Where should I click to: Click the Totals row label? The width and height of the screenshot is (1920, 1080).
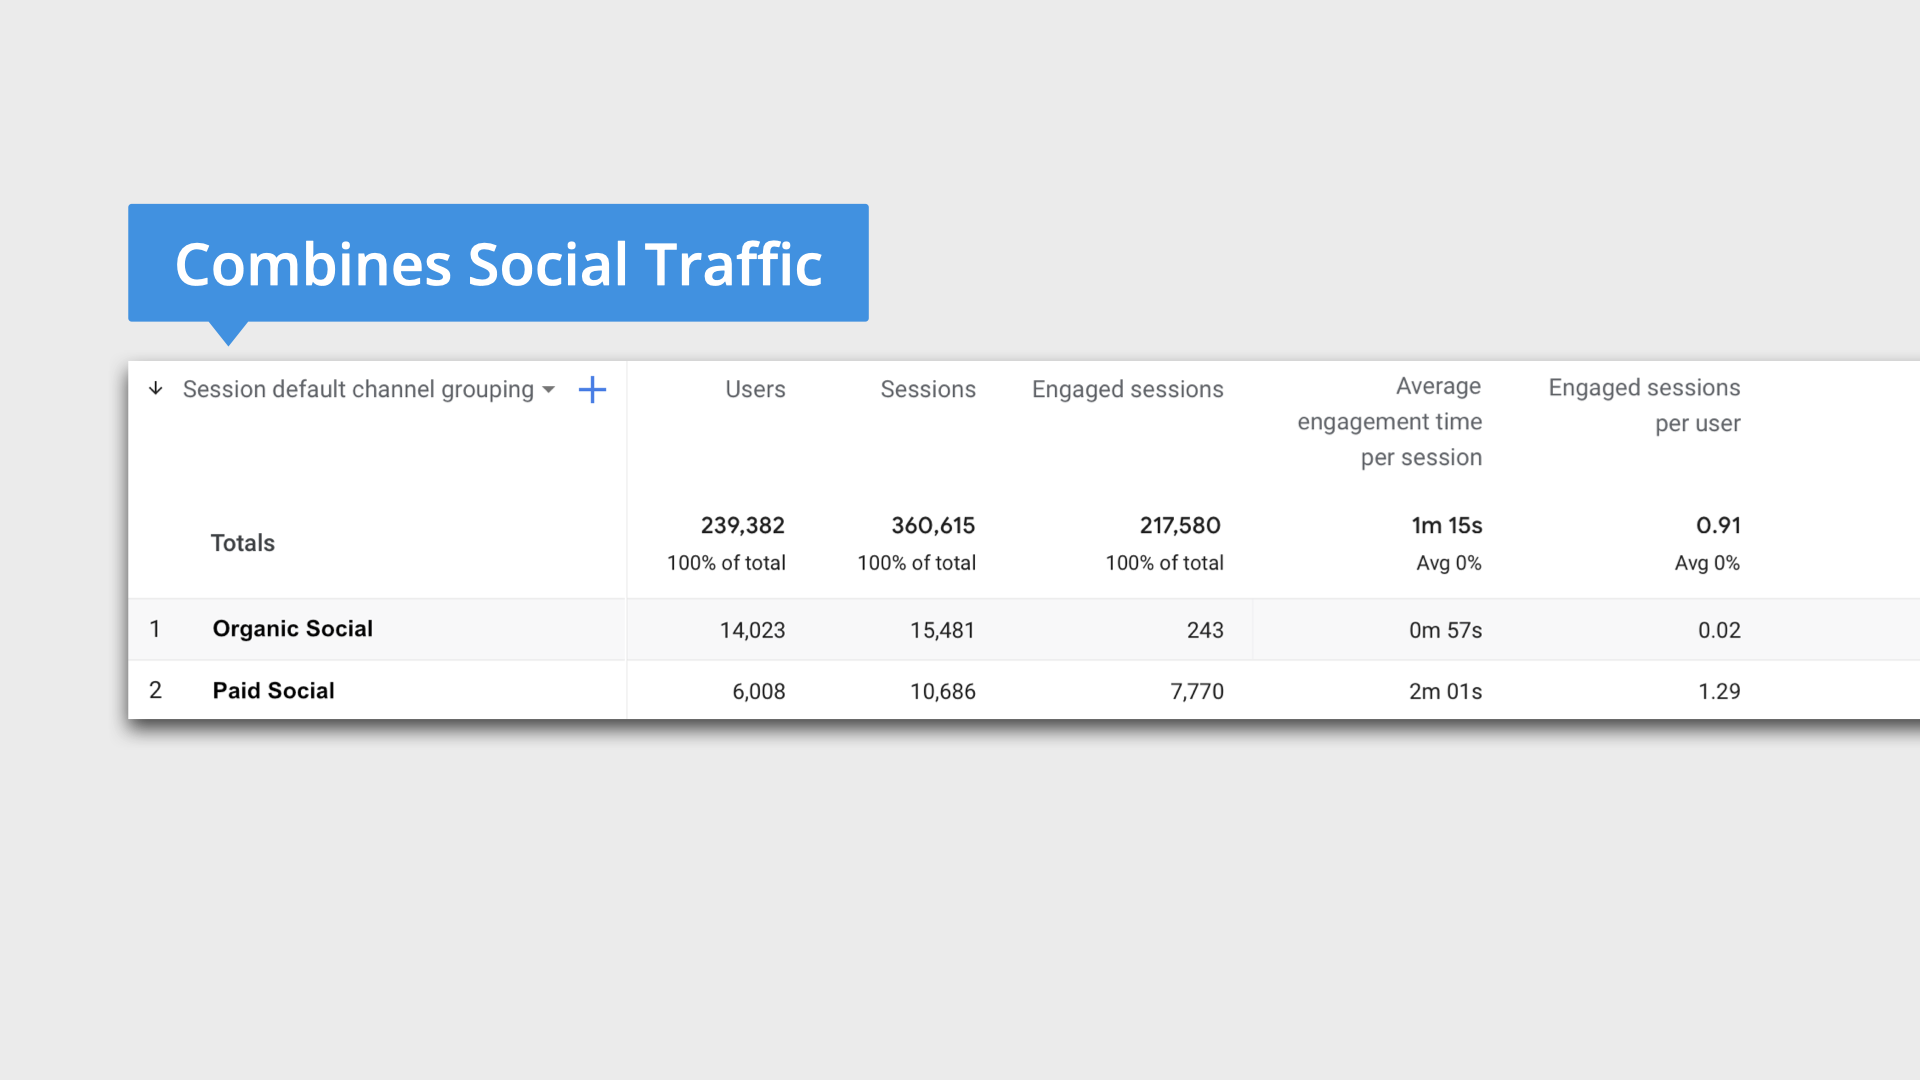point(242,542)
